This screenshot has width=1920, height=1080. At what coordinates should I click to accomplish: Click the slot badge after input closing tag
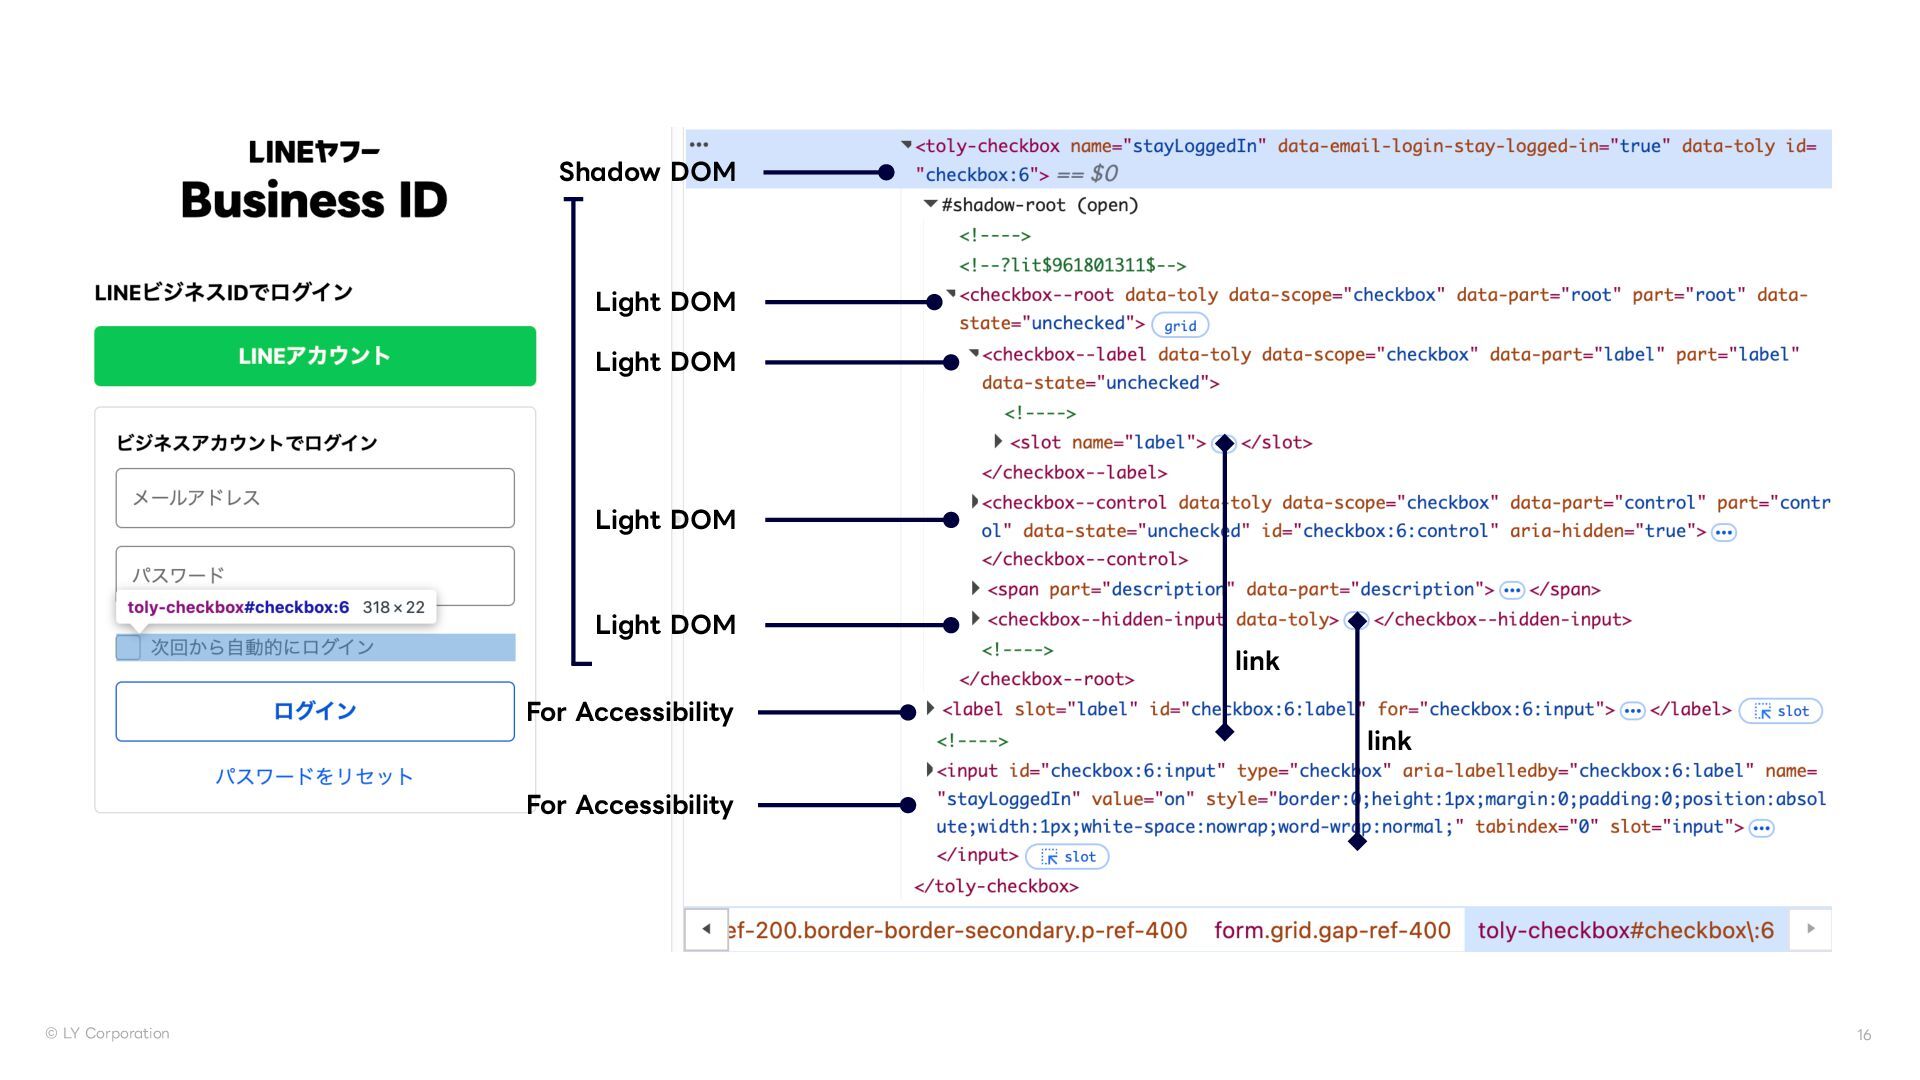point(1067,857)
